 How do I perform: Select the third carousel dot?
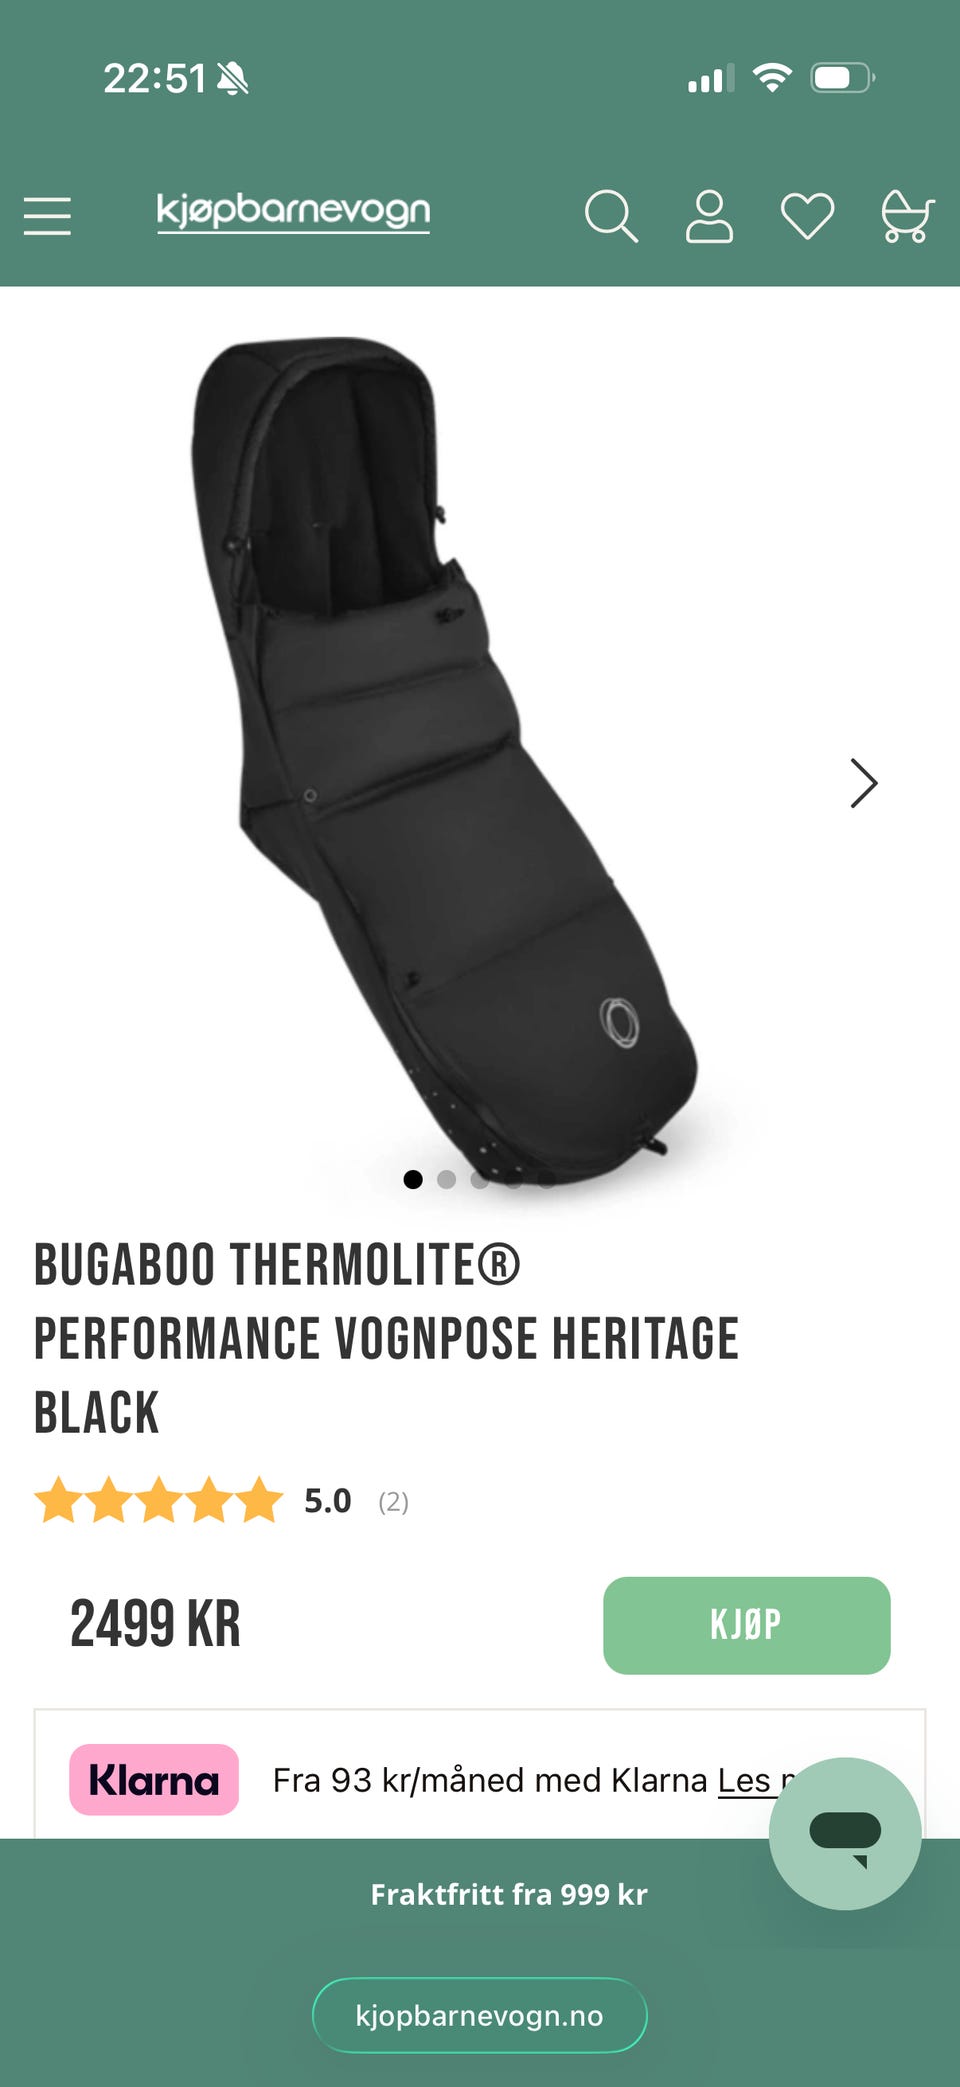[480, 1179]
